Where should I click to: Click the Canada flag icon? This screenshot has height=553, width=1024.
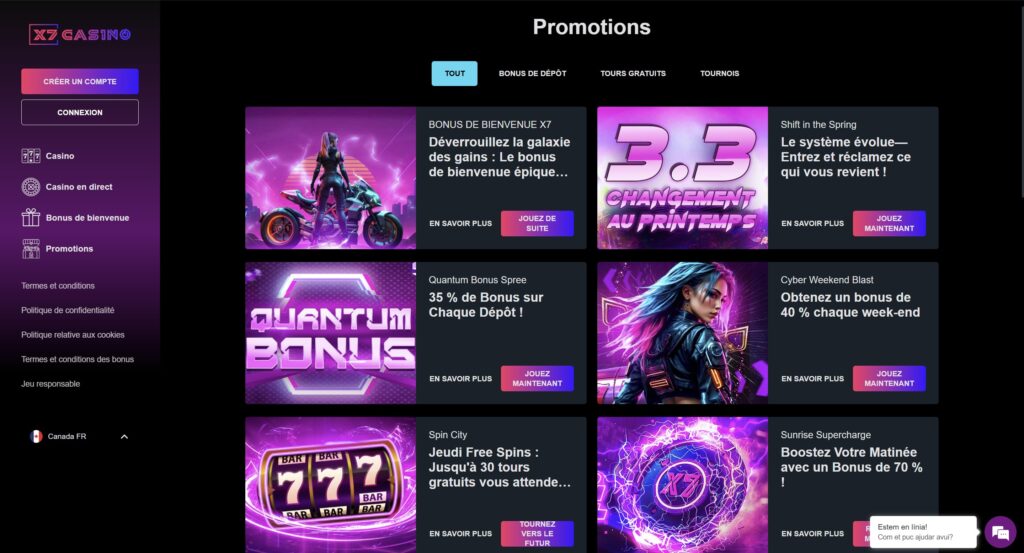(36, 436)
